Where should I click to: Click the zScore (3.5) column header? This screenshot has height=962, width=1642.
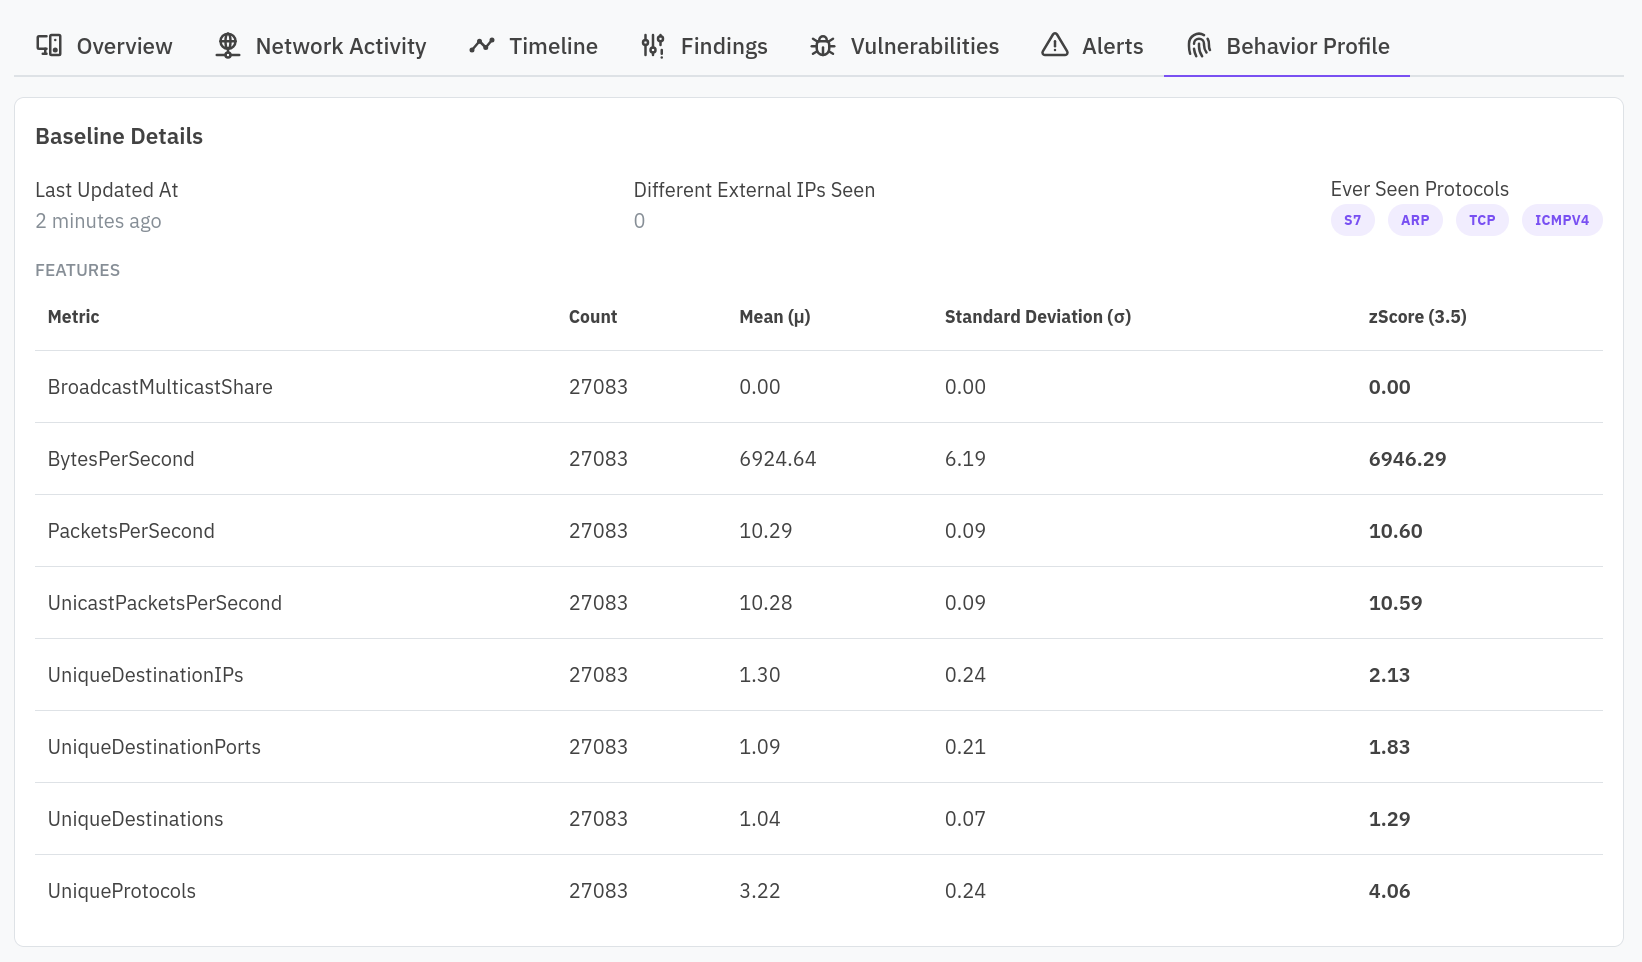coord(1418,317)
